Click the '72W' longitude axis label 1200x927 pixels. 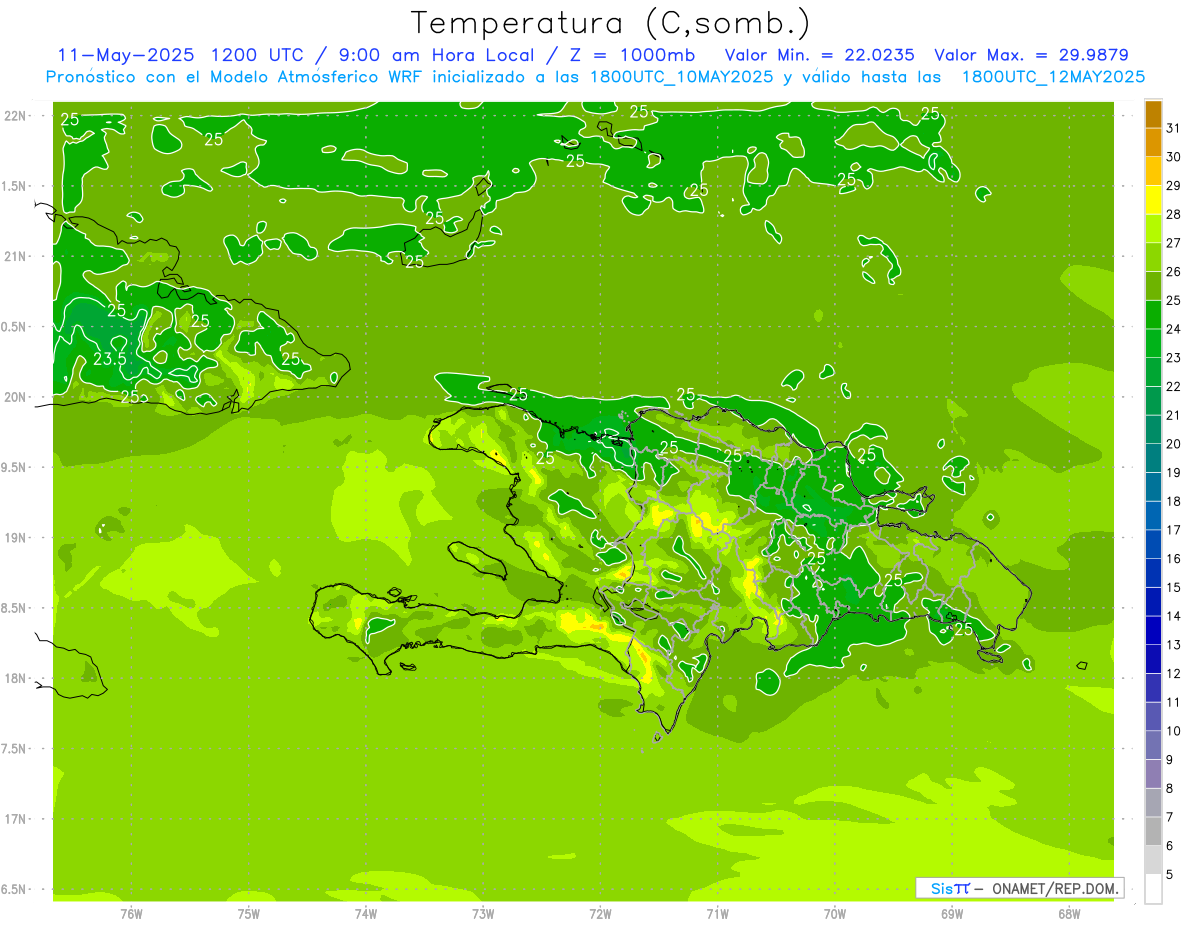pos(600,914)
